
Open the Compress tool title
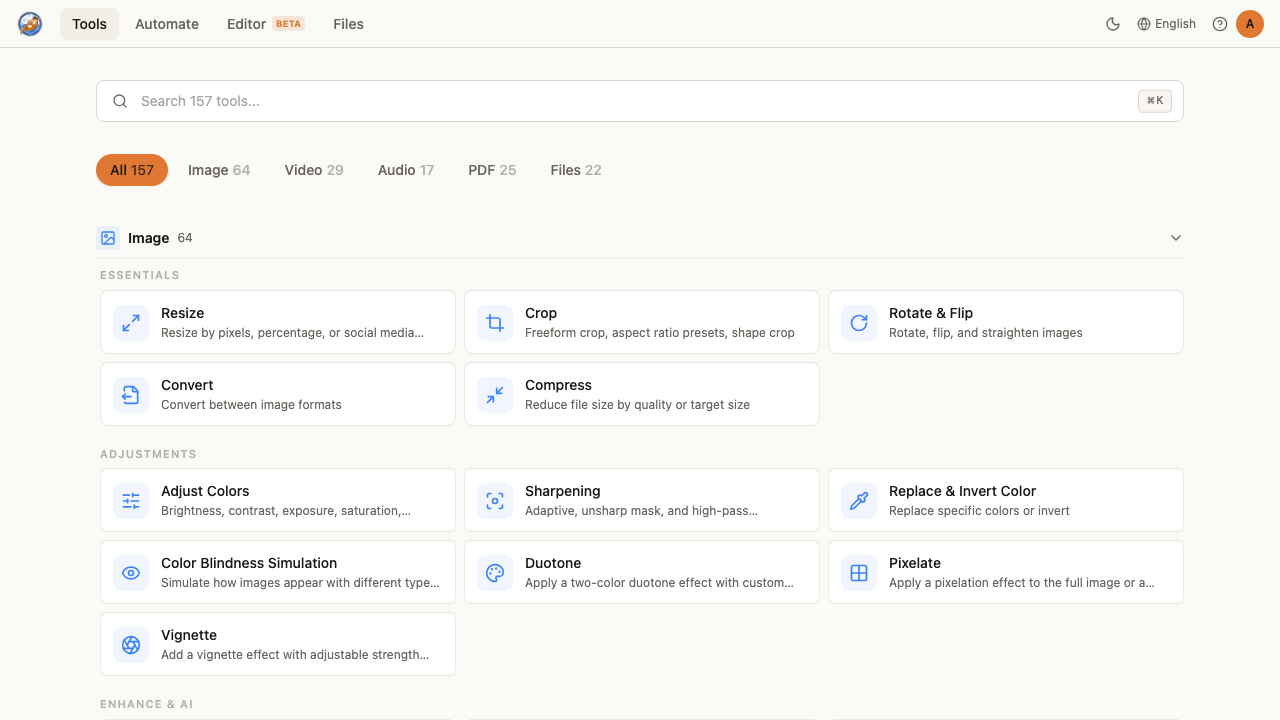[558, 385]
